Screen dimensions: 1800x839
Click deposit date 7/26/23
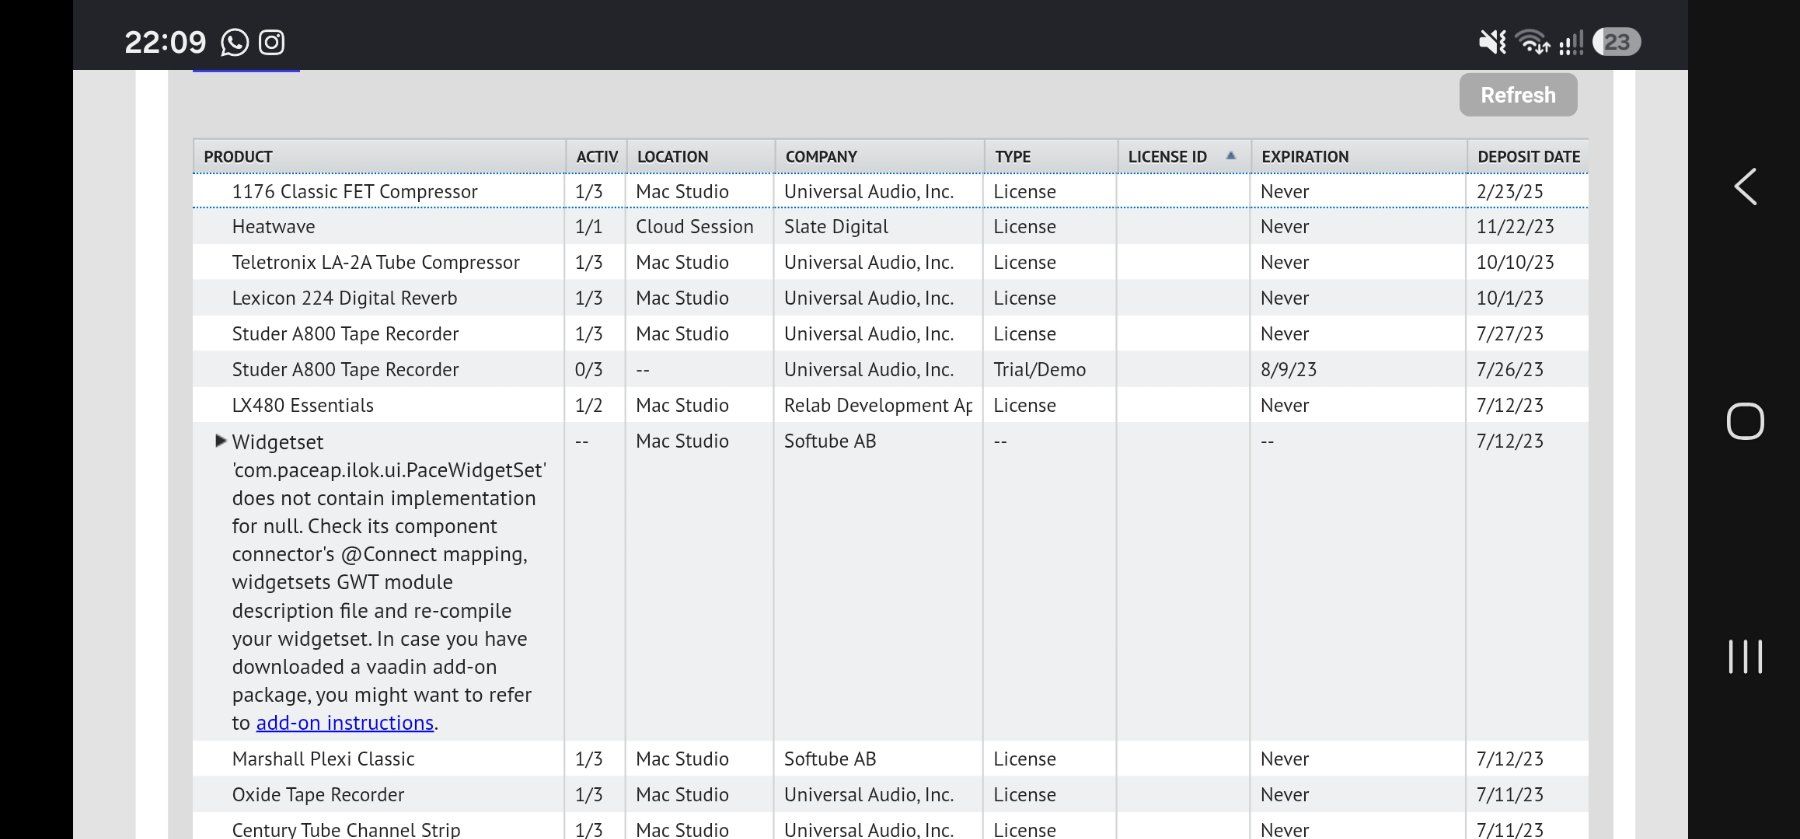point(1510,370)
